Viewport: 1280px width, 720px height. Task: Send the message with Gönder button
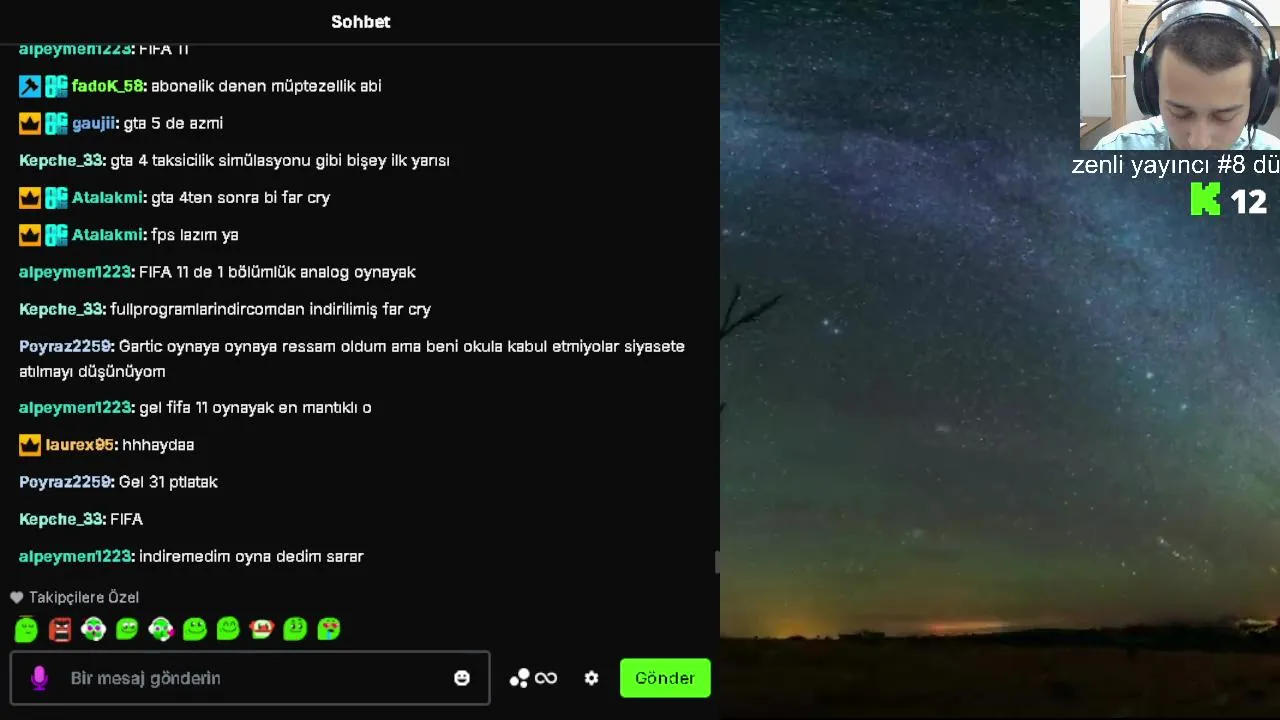(x=665, y=678)
